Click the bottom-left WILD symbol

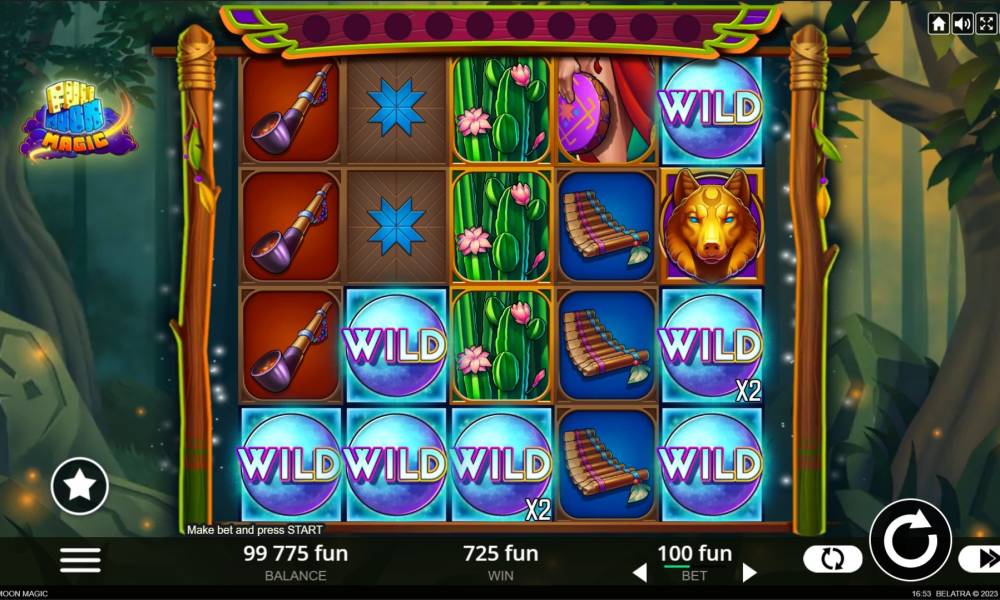pos(290,464)
